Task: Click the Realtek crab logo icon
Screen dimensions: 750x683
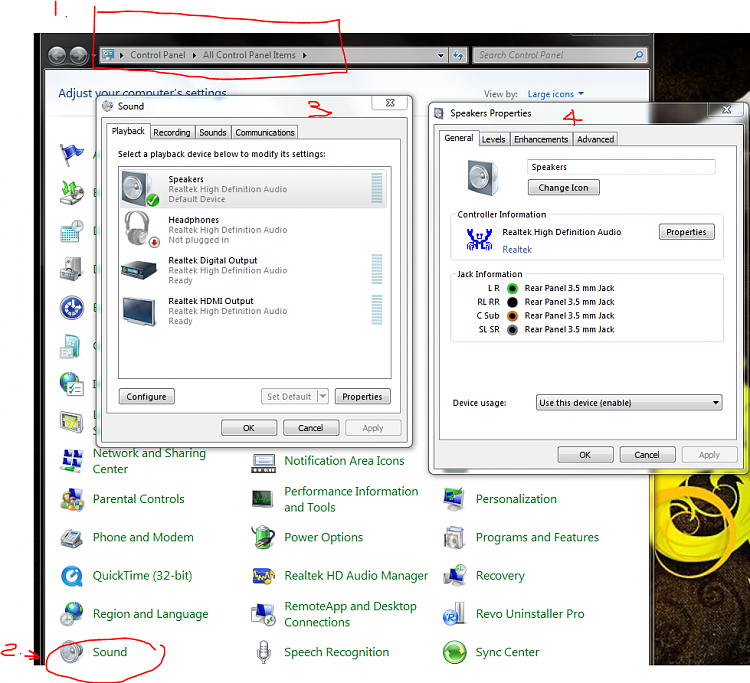Action: pos(479,240)
